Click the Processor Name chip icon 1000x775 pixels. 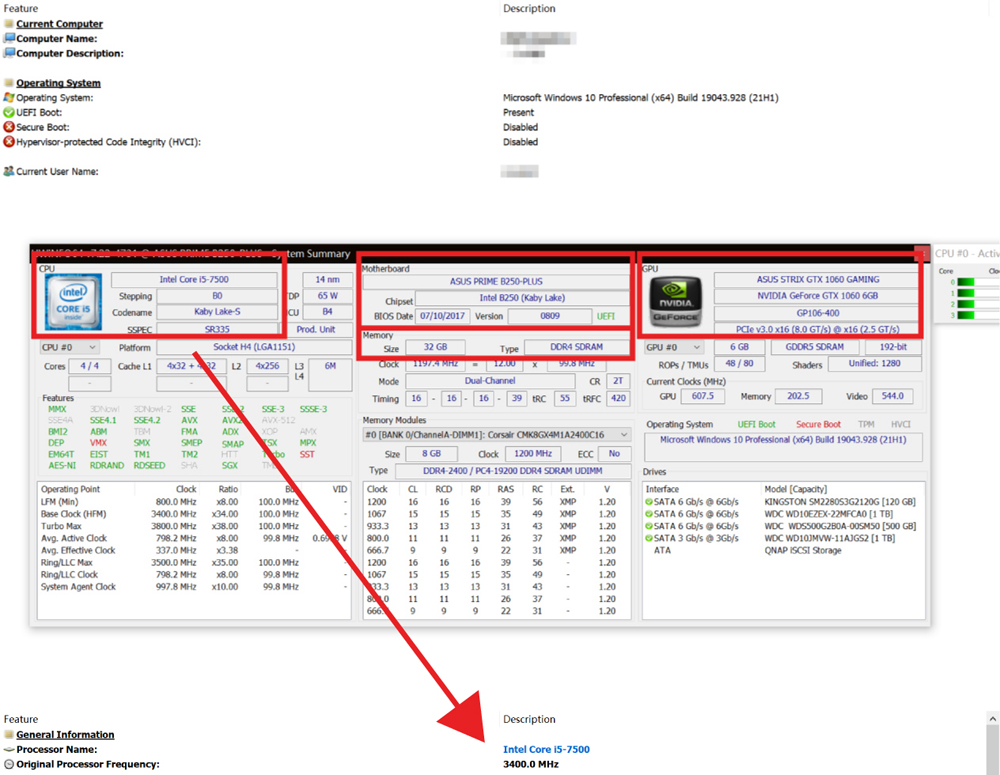tap(9, 749)
